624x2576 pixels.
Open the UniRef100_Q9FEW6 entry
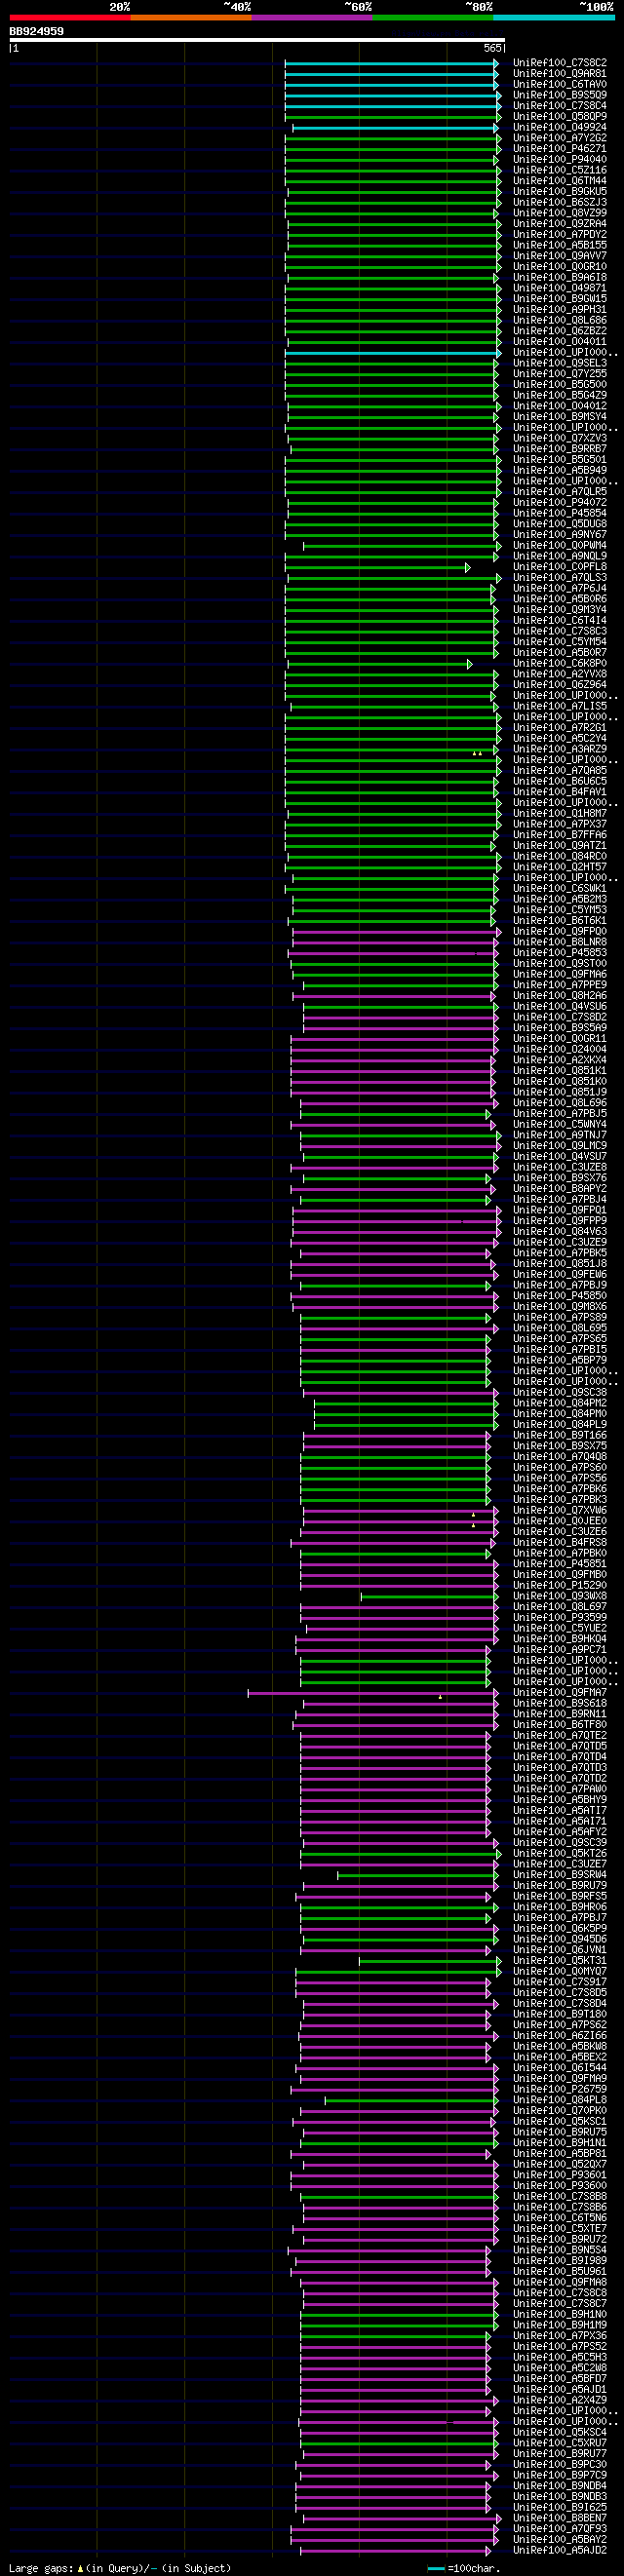(560, 1274)
